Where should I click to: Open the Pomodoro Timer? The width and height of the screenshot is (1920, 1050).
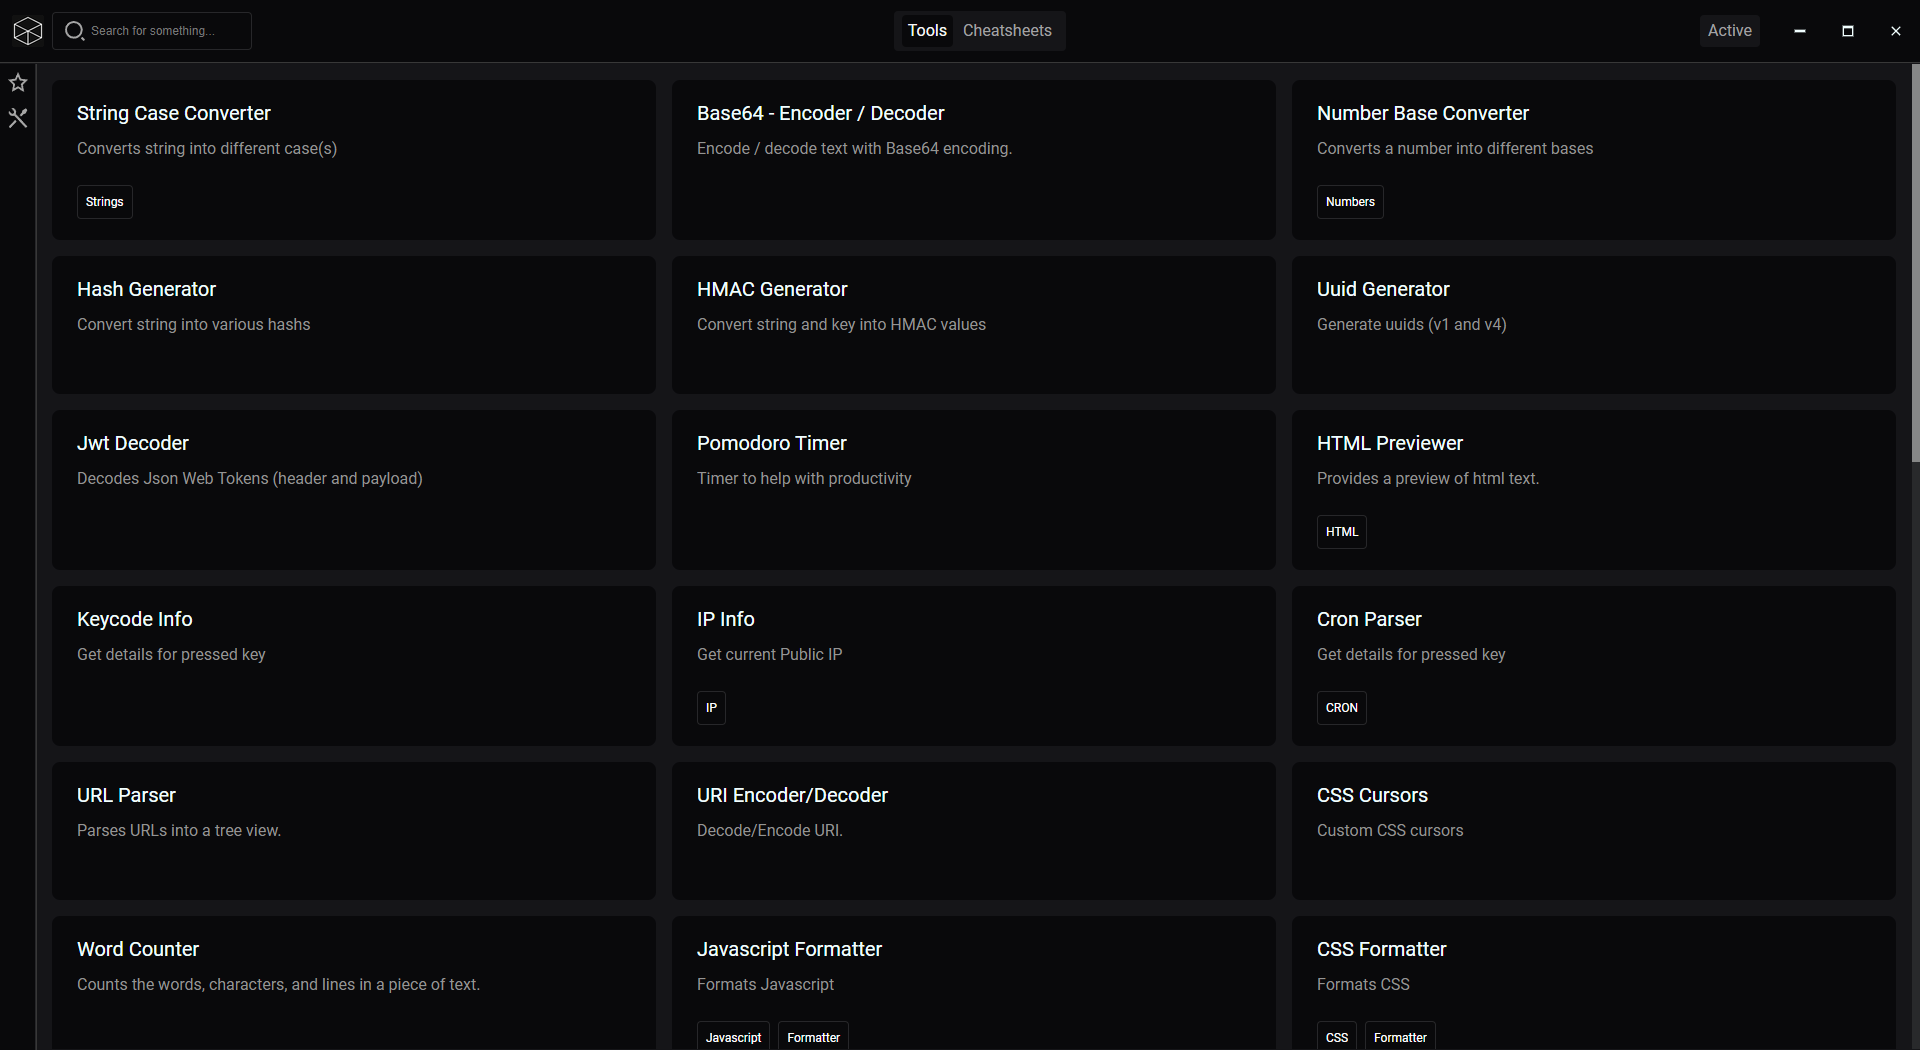pos(973,489)
